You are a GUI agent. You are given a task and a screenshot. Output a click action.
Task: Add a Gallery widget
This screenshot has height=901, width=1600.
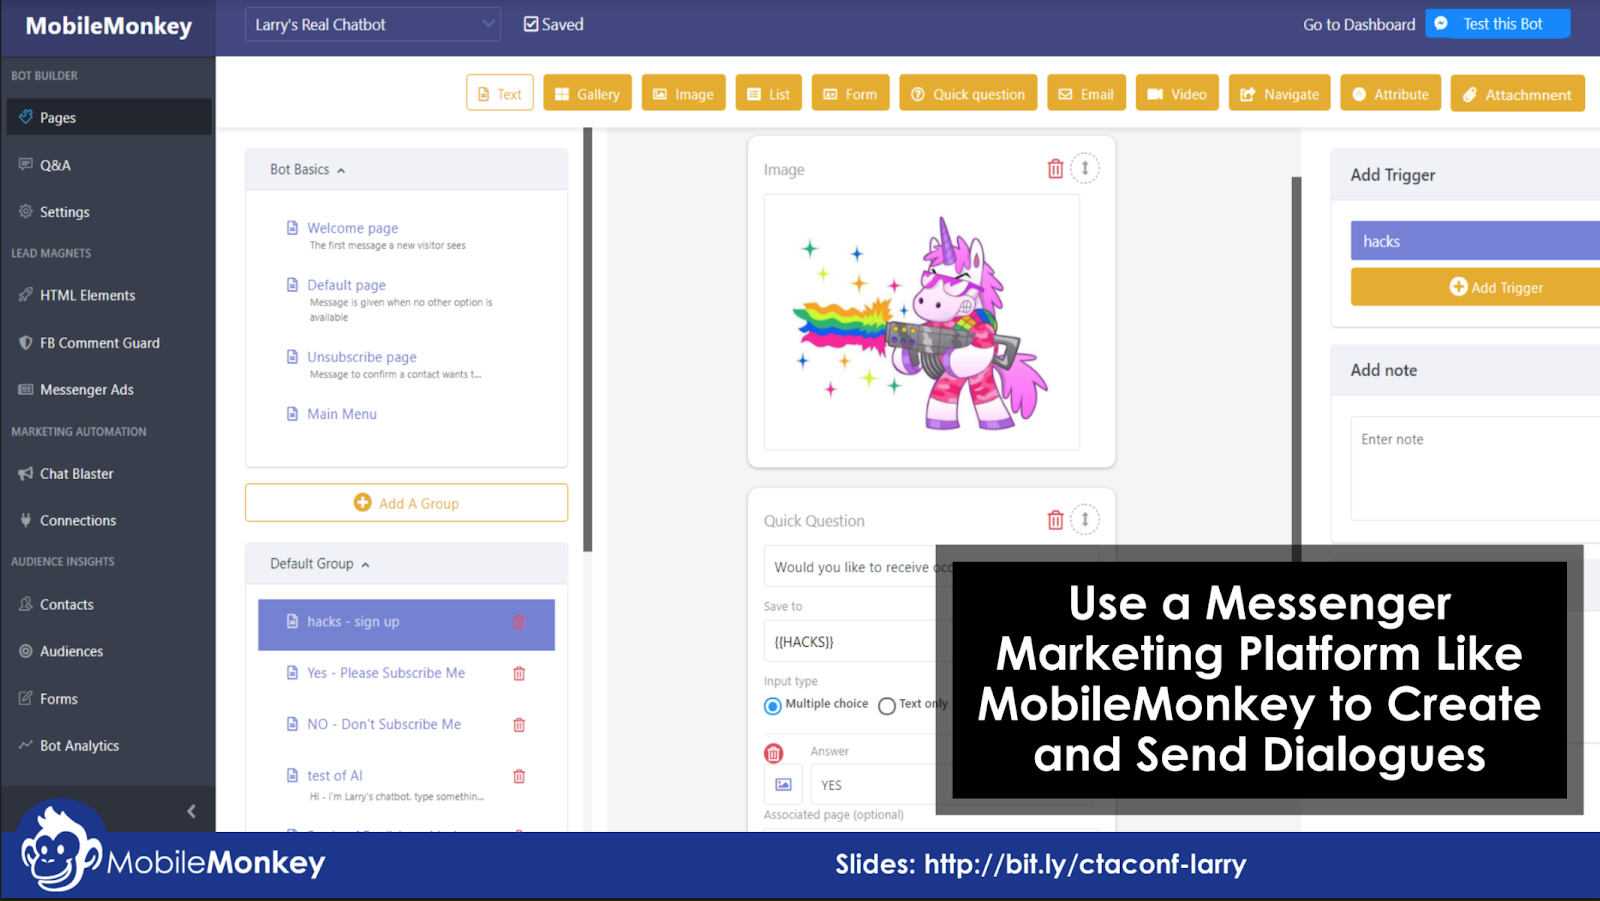587,94
